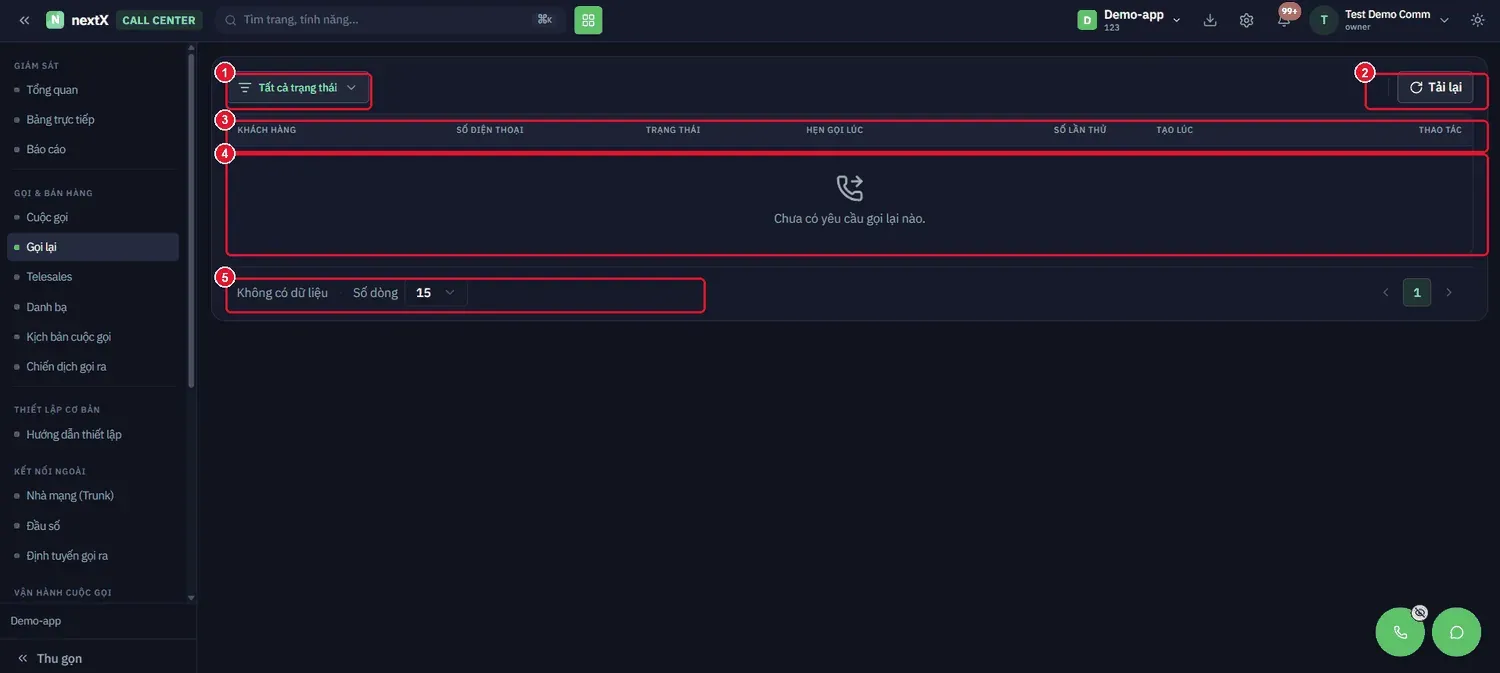Open Test Demo Comm user menu
This screenshot has width=1500, height=673.
pos(1380,20)
